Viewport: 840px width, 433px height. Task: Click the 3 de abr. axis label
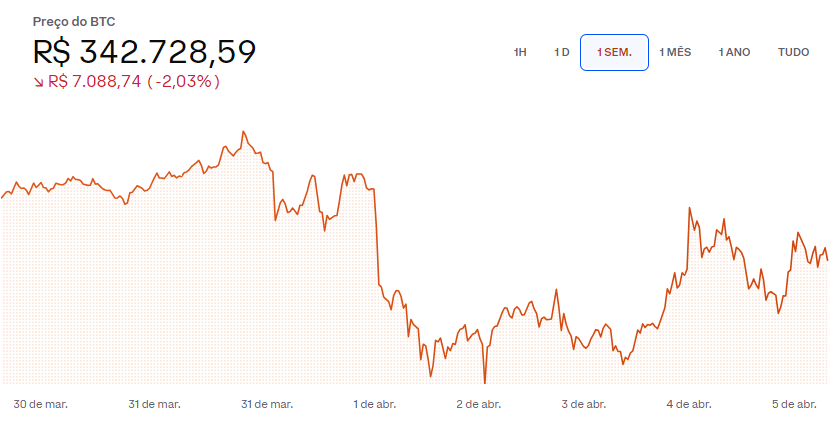tap(584, 404)
